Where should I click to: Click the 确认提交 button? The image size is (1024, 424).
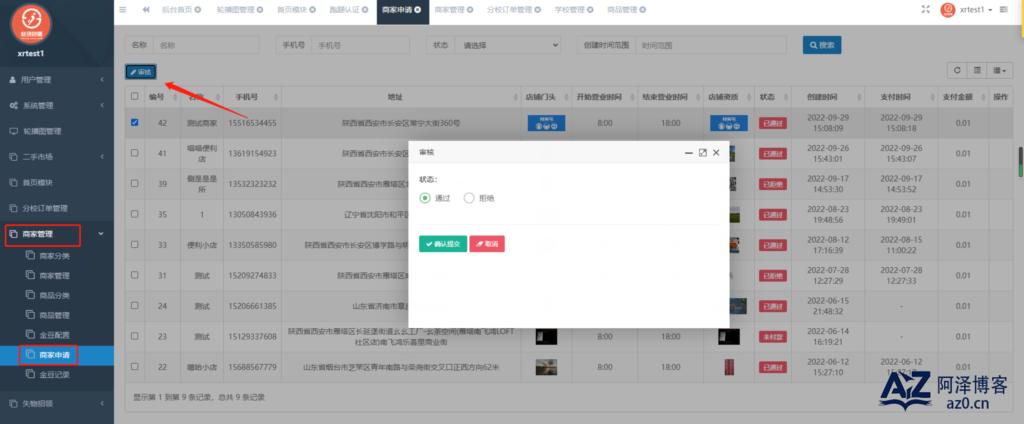point(443,244)
